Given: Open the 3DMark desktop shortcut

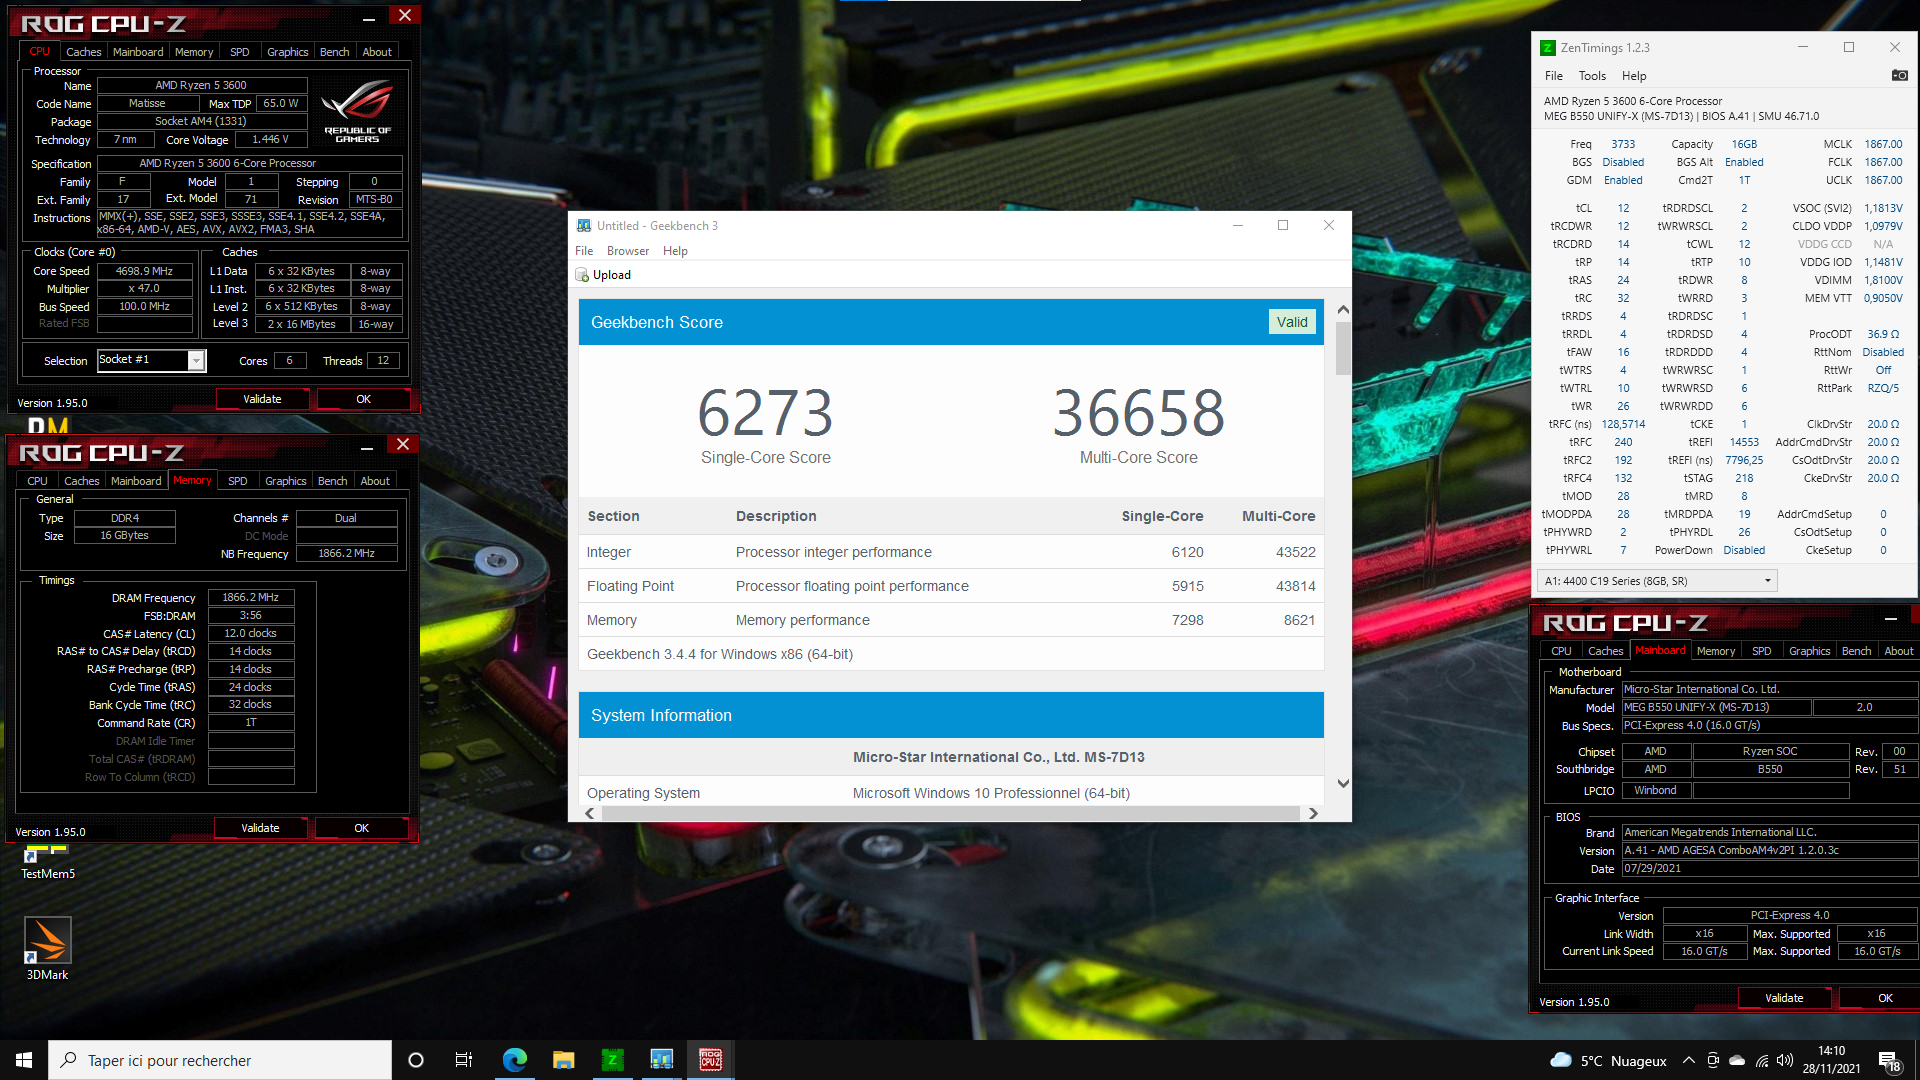Looking at the screenshot, I should 47,949.
